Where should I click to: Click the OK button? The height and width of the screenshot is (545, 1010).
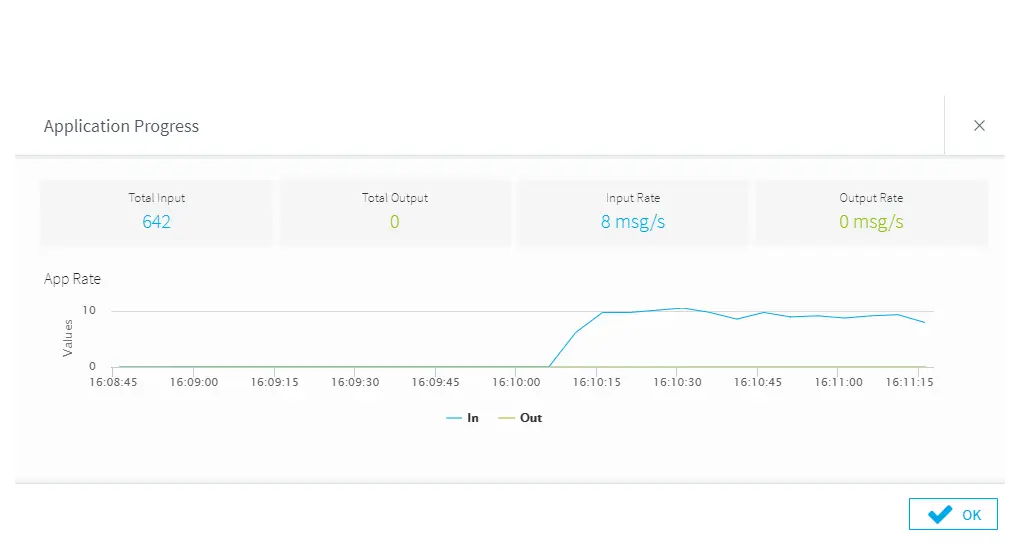coord(953,514)
